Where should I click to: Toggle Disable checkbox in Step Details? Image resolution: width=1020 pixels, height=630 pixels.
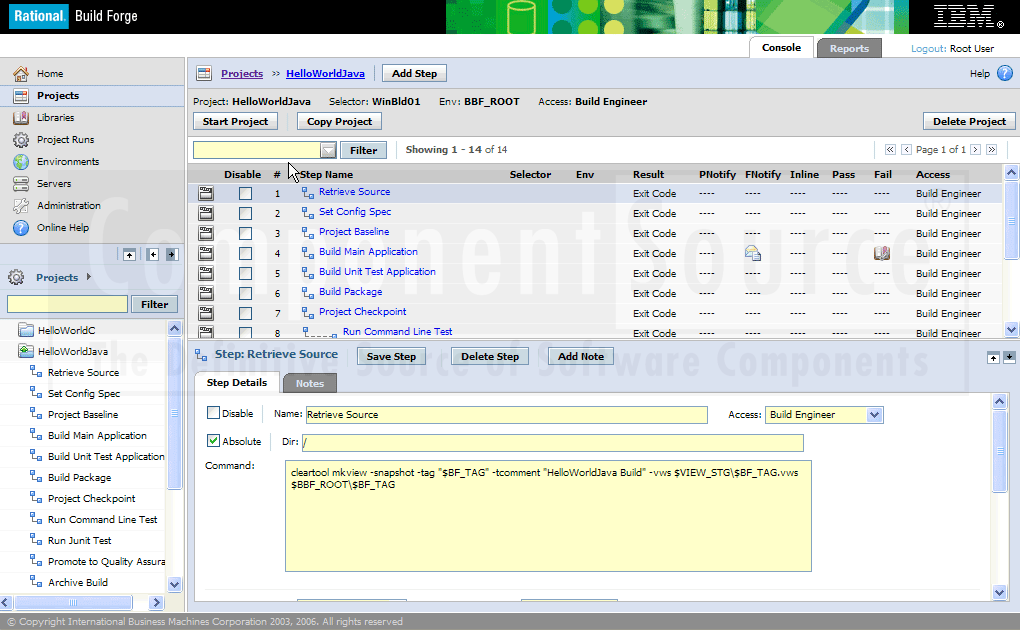pos(213,413)
